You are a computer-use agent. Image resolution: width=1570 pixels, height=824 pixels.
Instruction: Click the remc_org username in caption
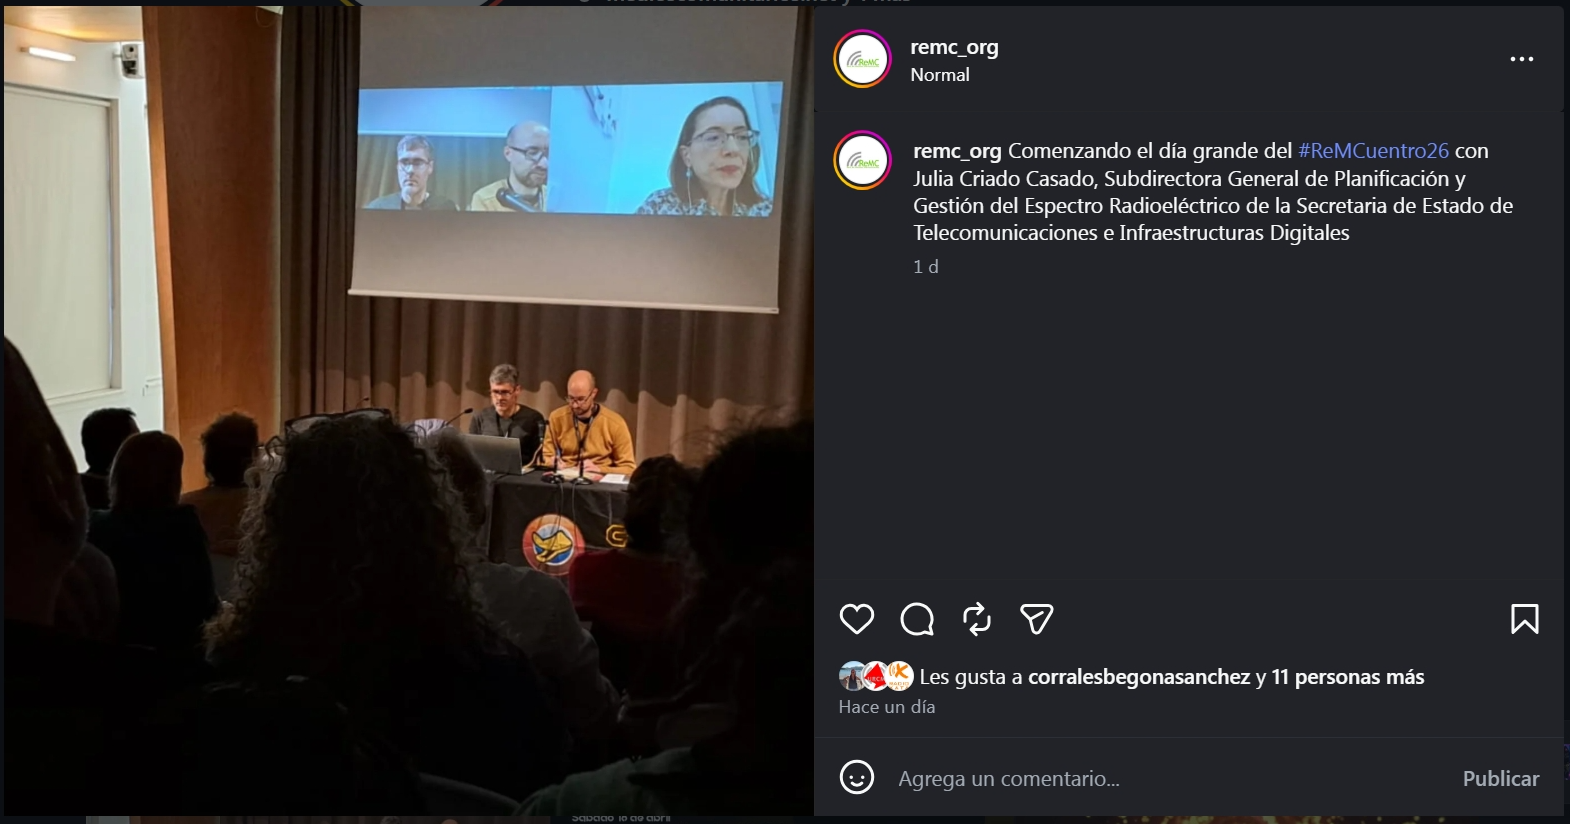(957, 151)
